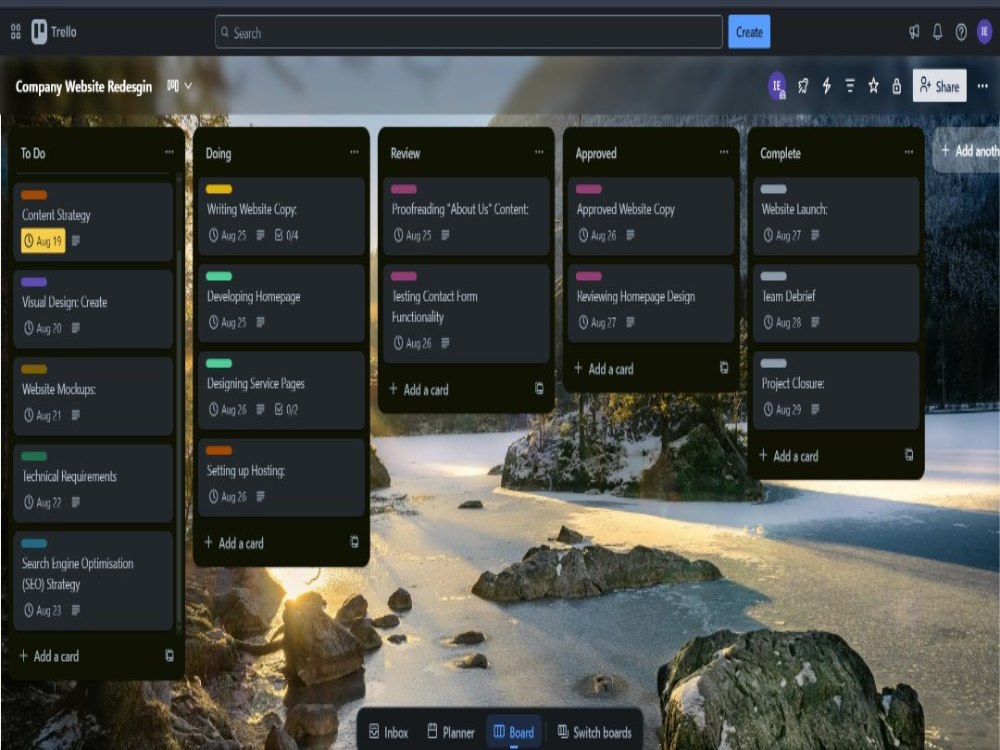This screenshot has height=750, width=1000.
Task: Toggle the Aug 27 due date on Website Launch
Action: click(783, 235)
